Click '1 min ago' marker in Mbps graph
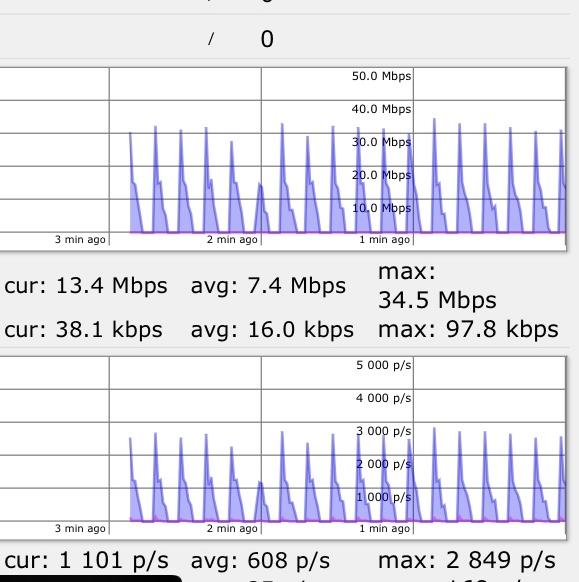 click(x=385, y=239)
